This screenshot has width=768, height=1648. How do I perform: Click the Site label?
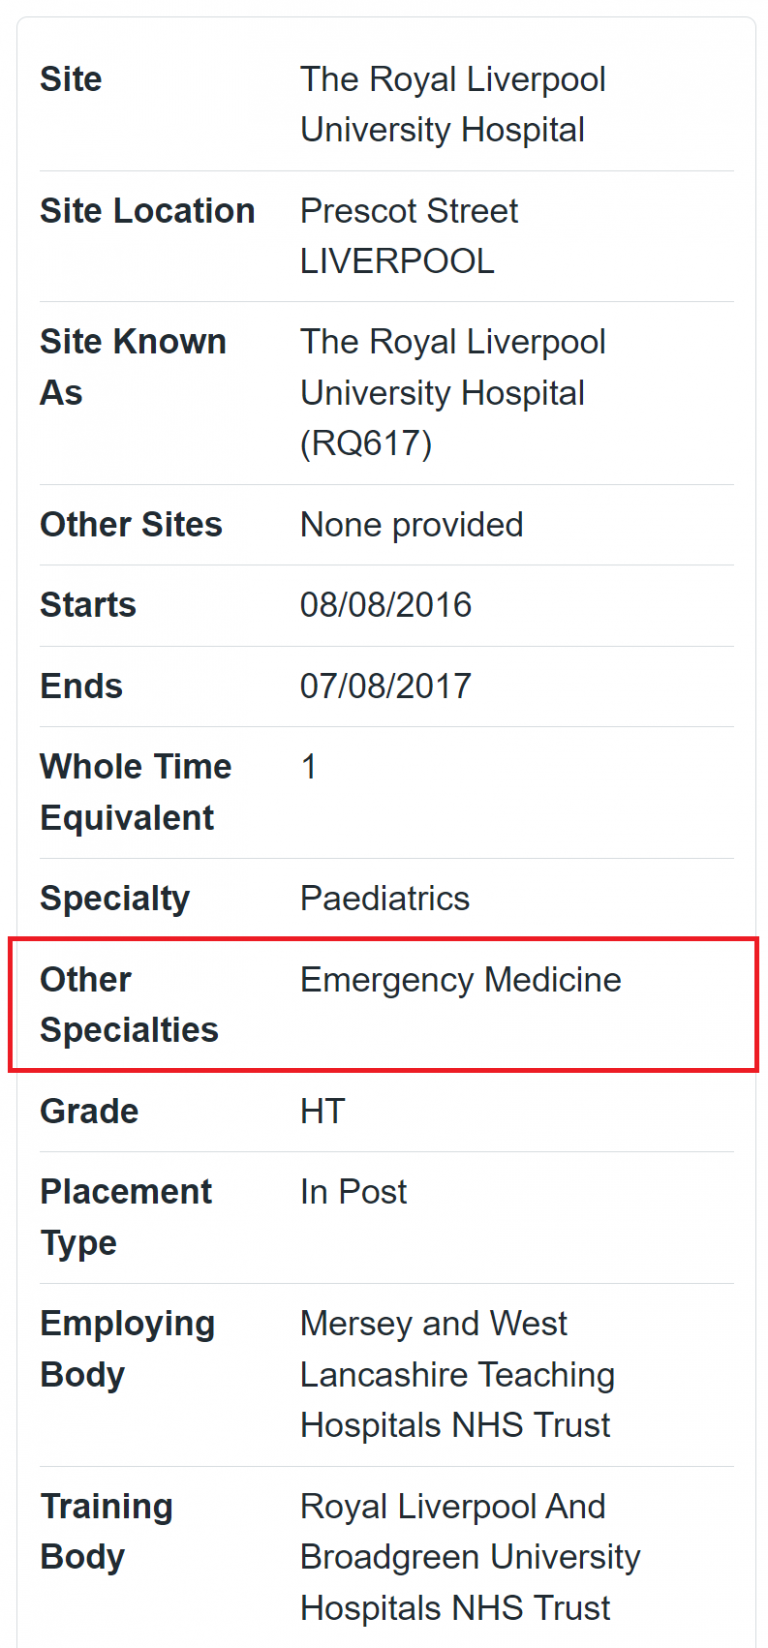coord(71,79)
